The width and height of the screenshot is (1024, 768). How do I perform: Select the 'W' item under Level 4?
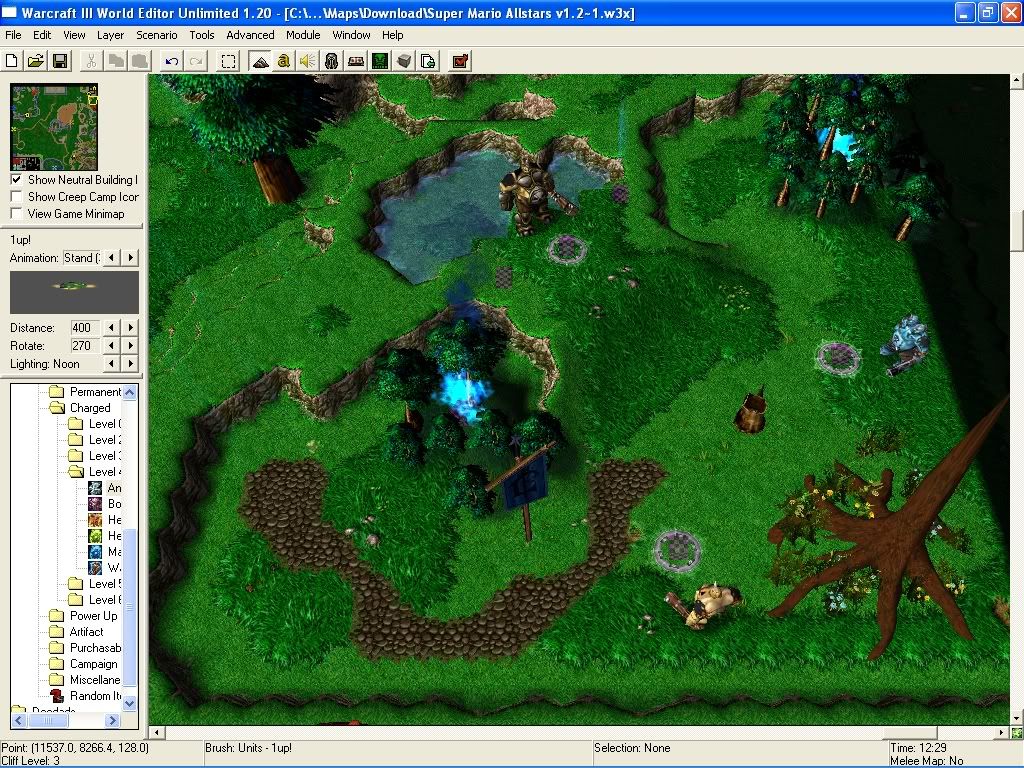click(104, 568)
